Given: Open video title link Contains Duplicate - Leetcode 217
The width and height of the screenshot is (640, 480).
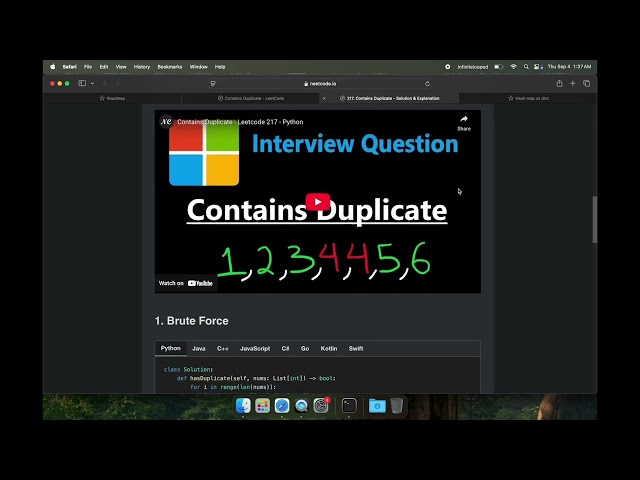Looking at the screenshot, I should pyautogui.click(x=240, y=122).
